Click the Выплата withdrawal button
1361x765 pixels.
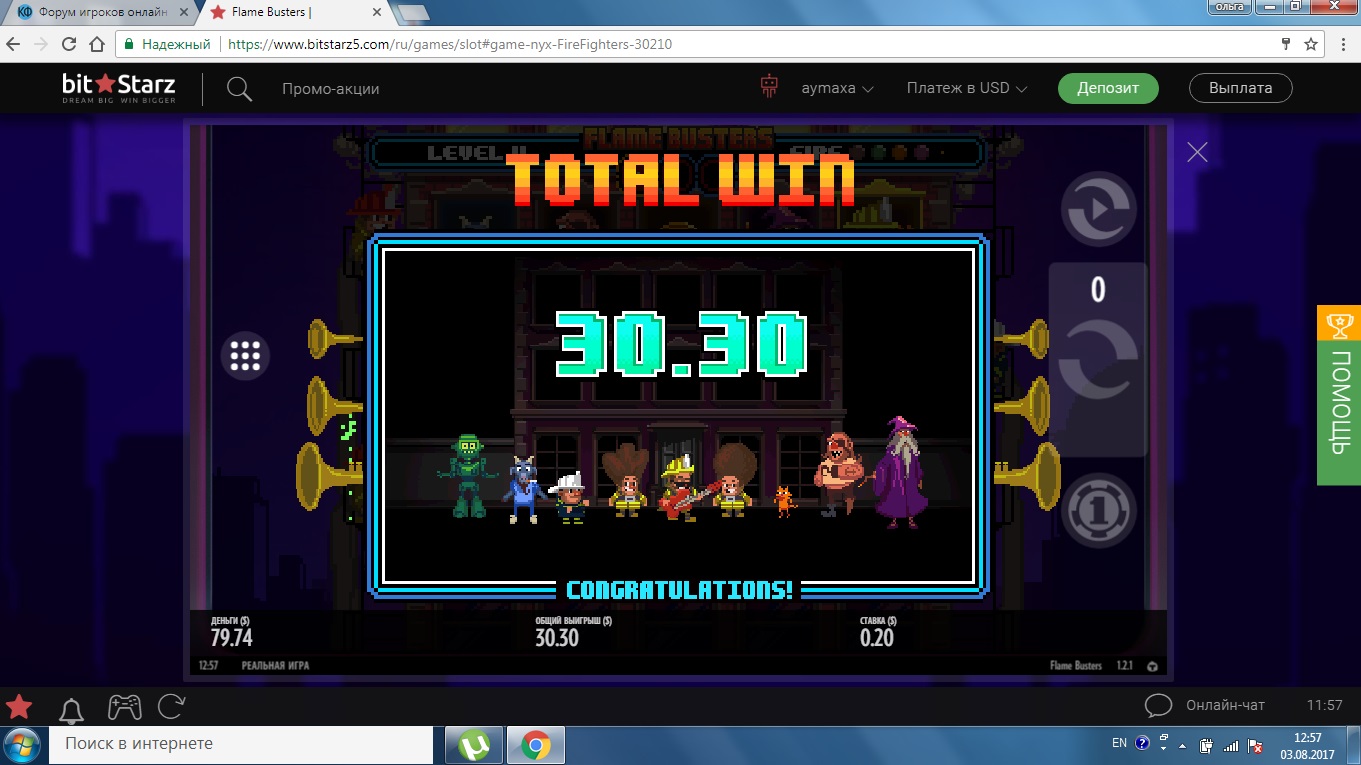(1240, 88)
